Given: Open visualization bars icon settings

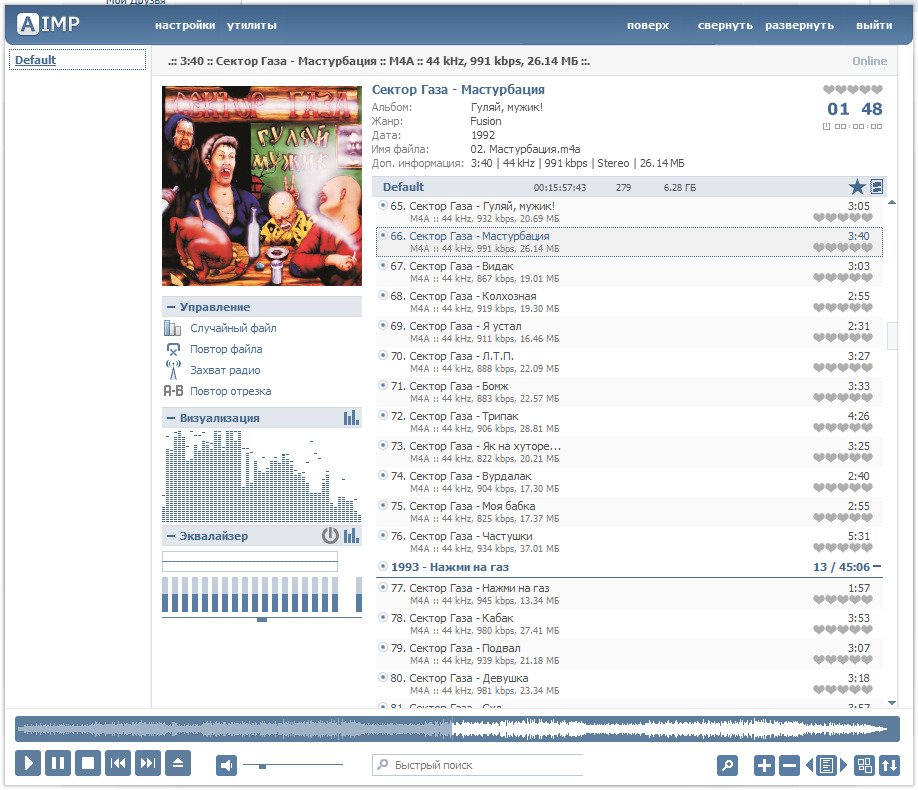Looking at the screenshot, I should tap(351, 418).
